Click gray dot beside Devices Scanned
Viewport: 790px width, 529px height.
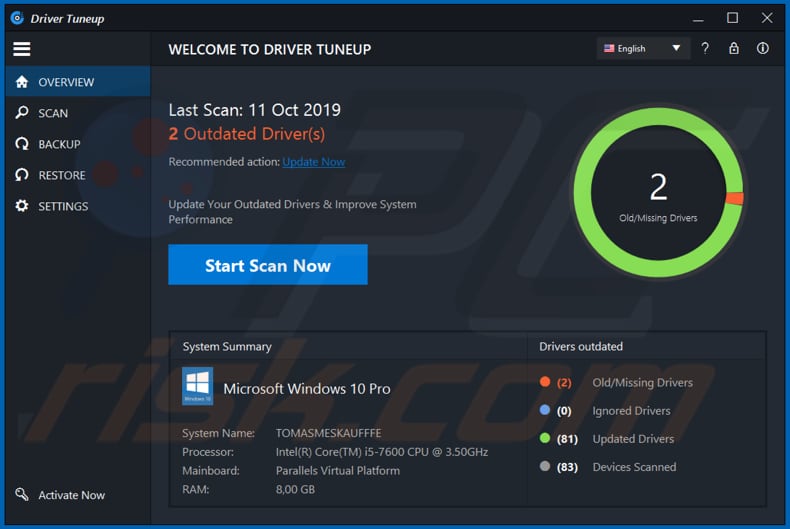click(545, 466)
